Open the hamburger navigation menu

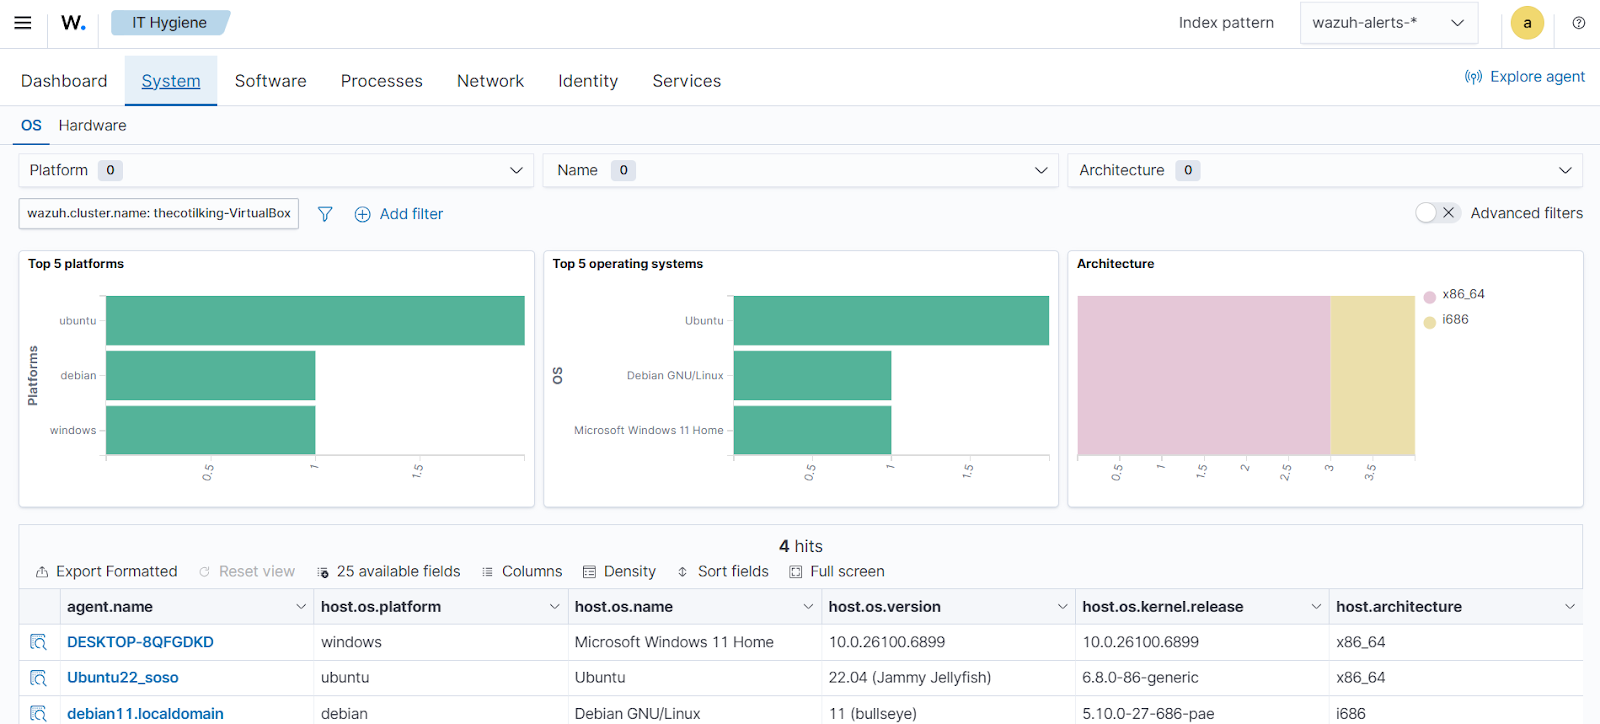coord(22,23)
